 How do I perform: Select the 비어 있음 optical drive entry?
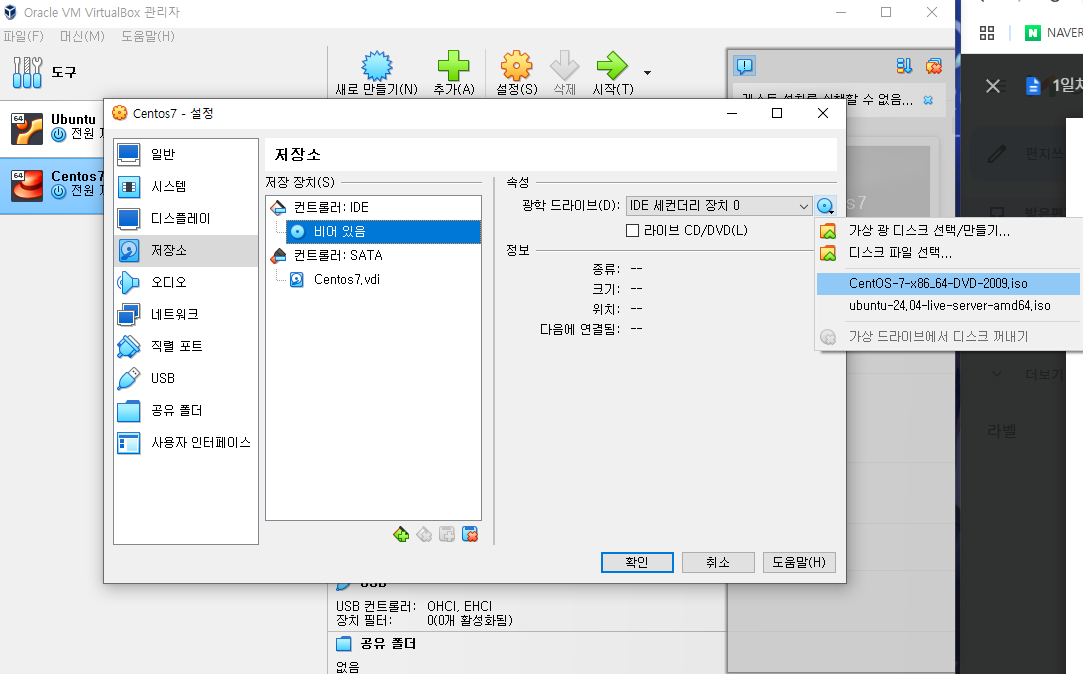(383, 231)
